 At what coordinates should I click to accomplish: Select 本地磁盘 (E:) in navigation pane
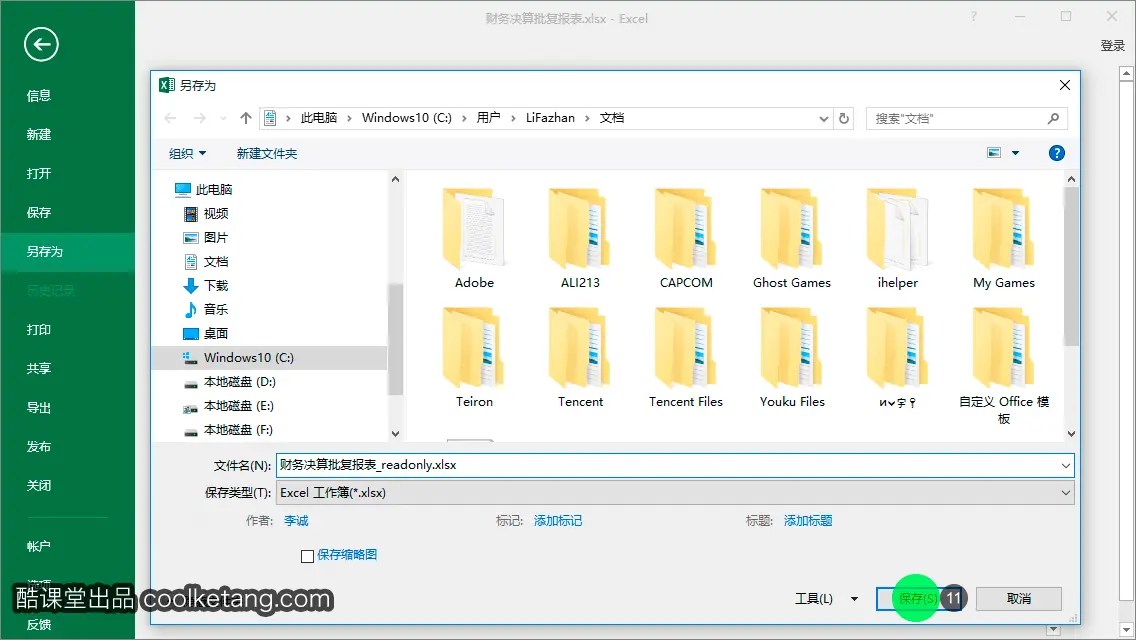click(x=229, y=405)
